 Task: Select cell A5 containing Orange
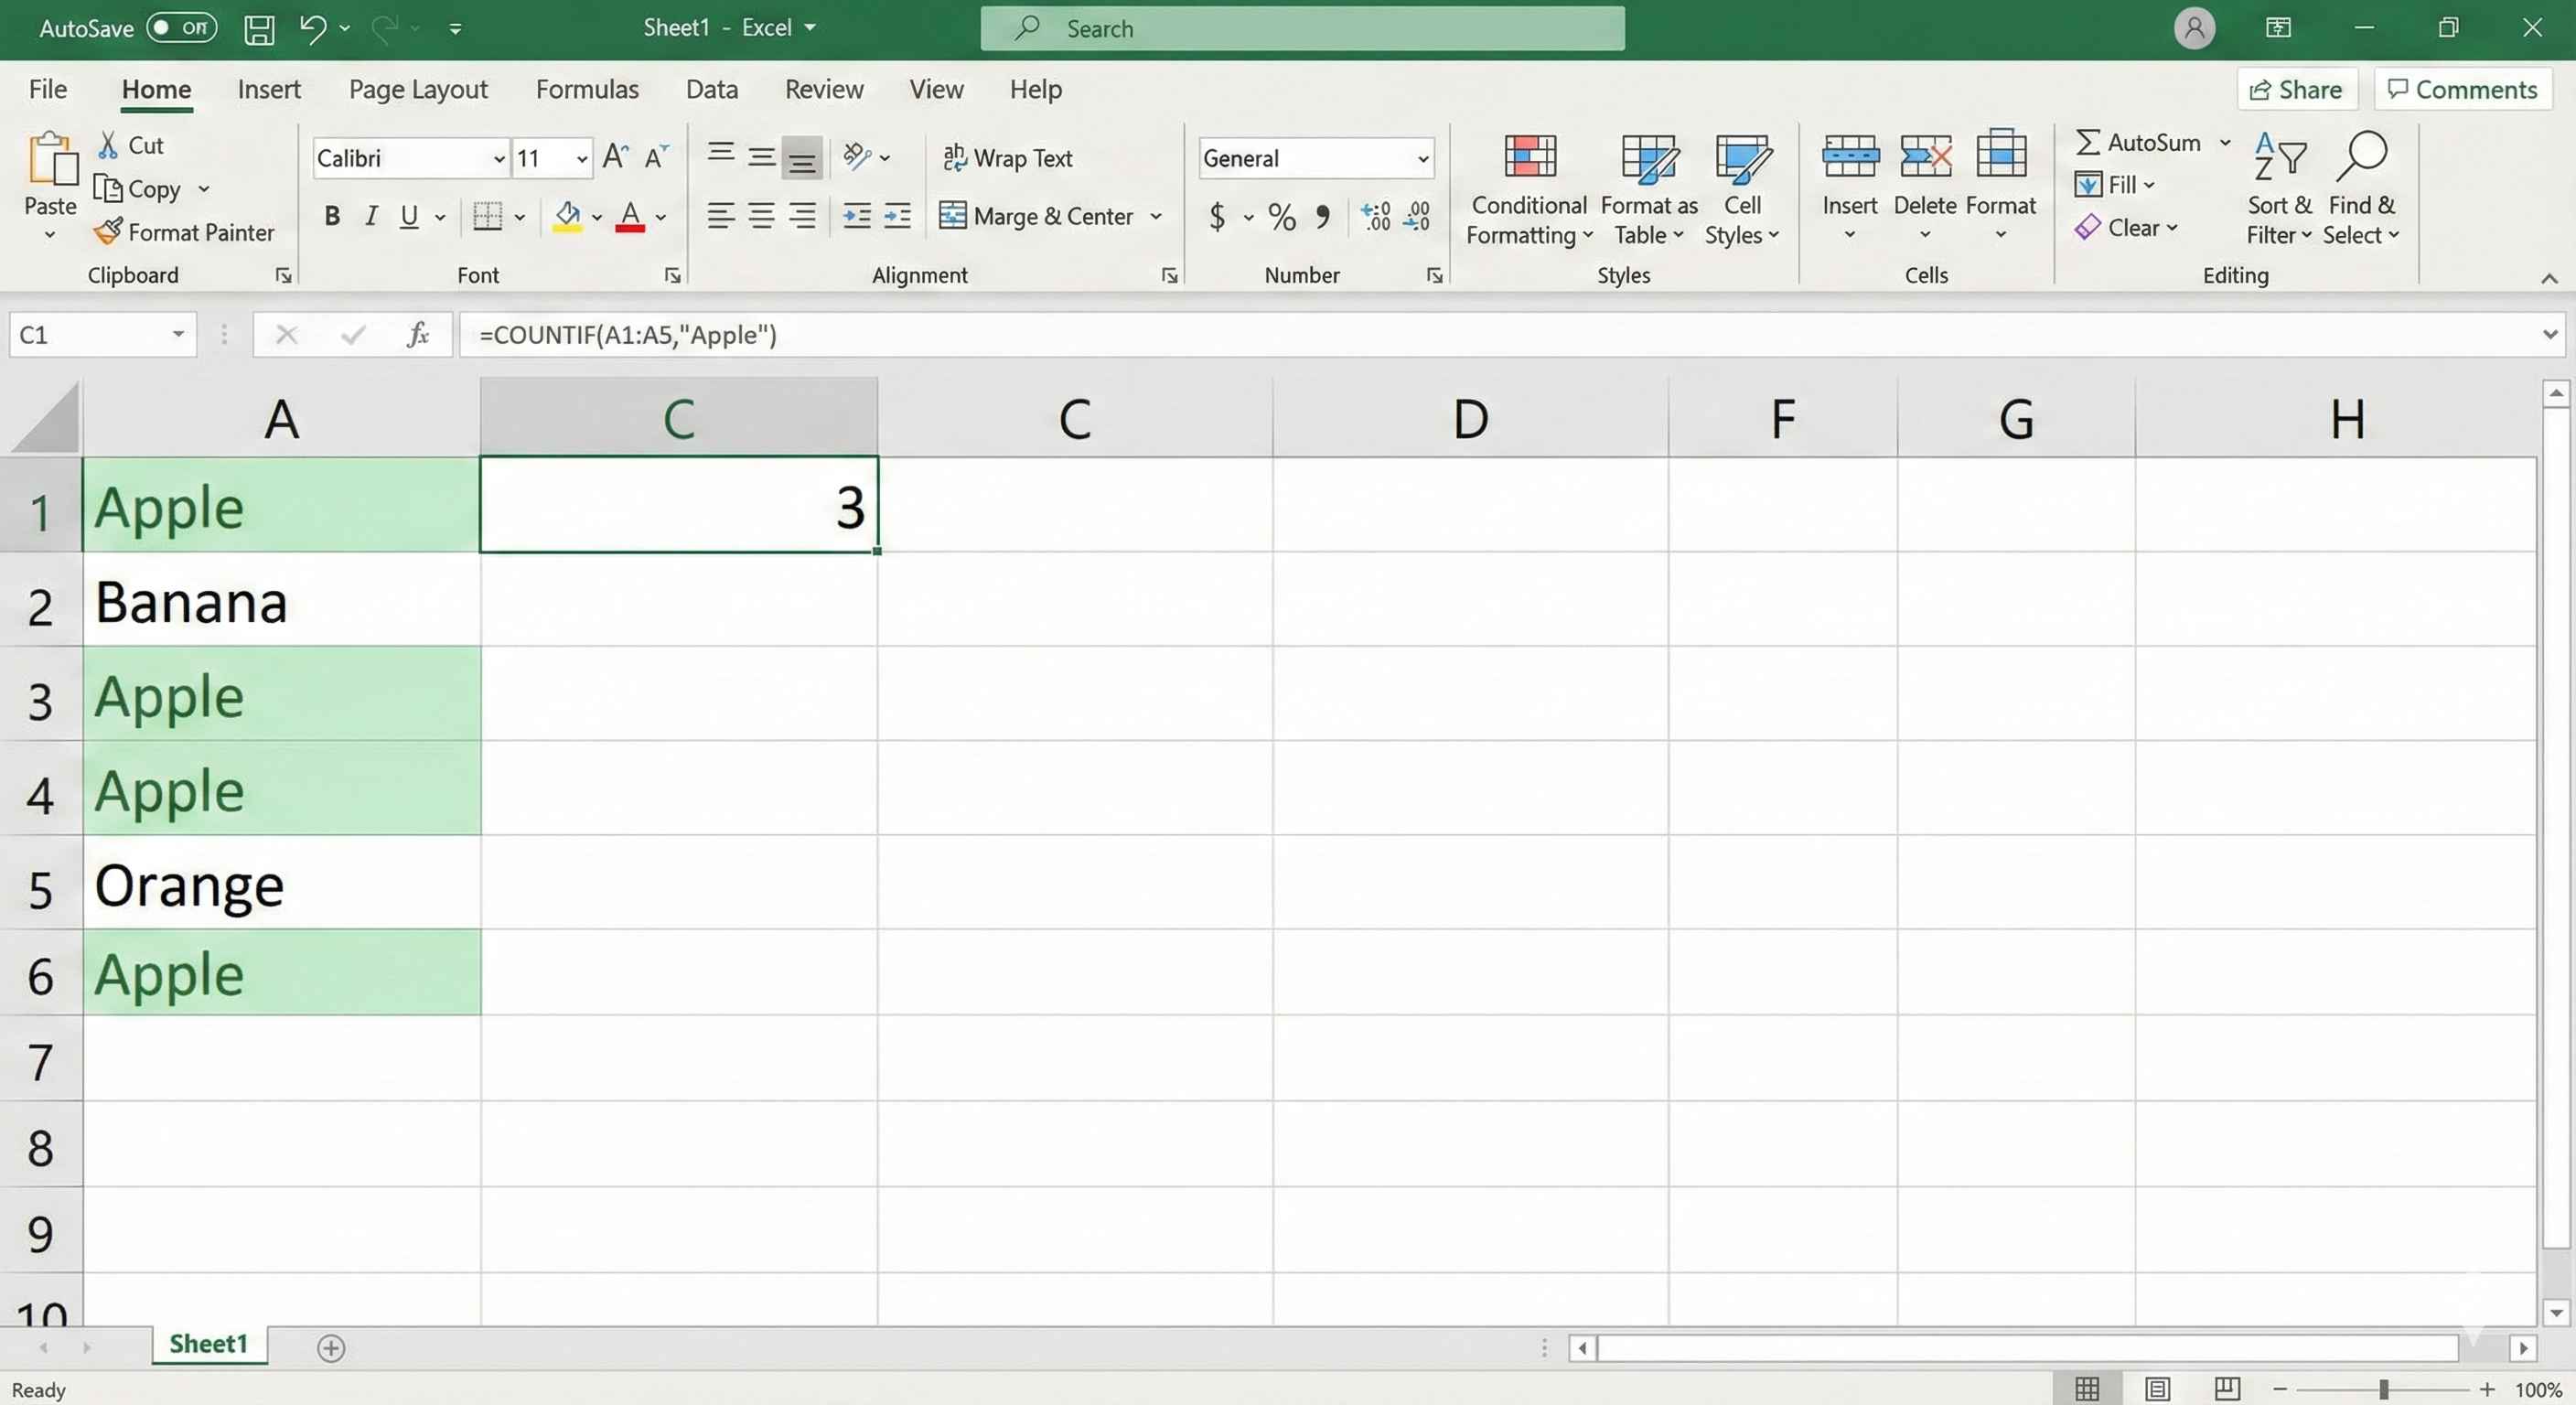click(x=281, y=883)
